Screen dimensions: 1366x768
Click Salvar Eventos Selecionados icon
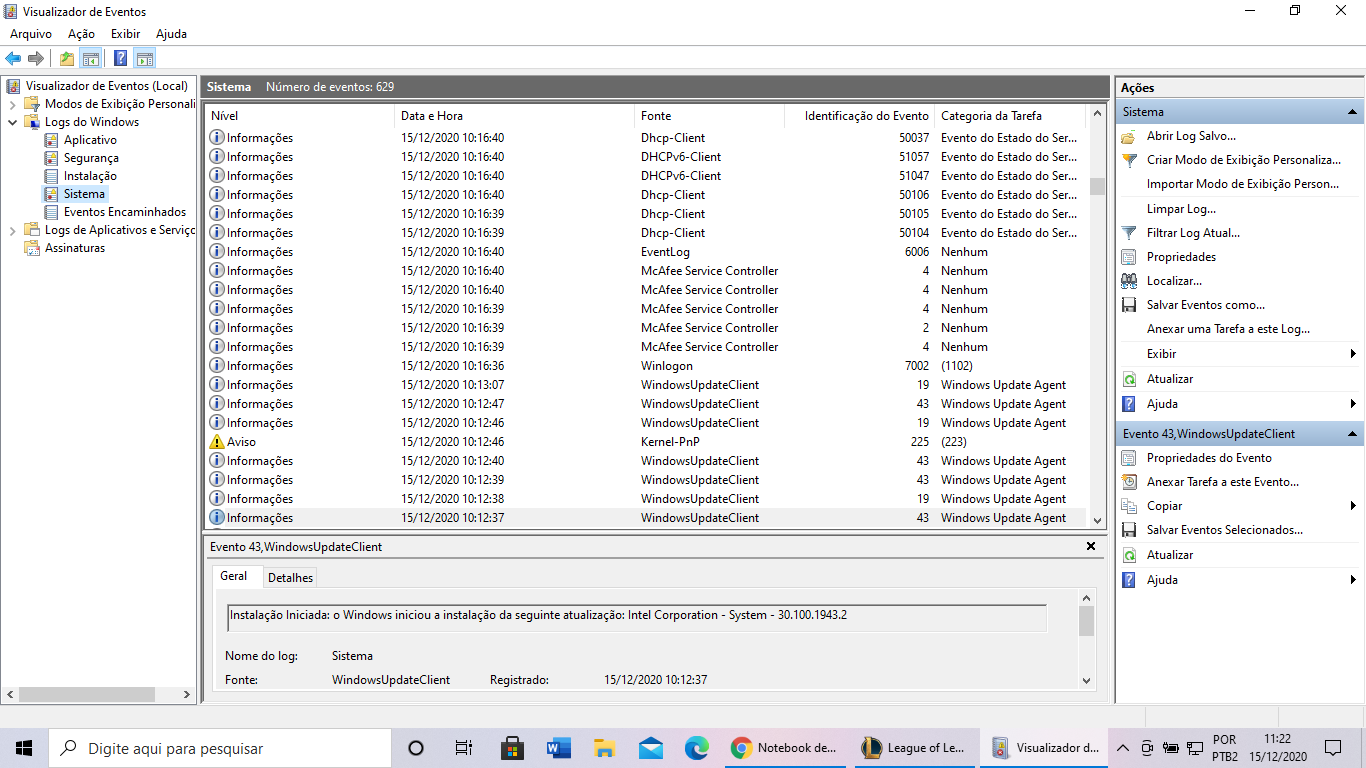tap(1129, 530)
